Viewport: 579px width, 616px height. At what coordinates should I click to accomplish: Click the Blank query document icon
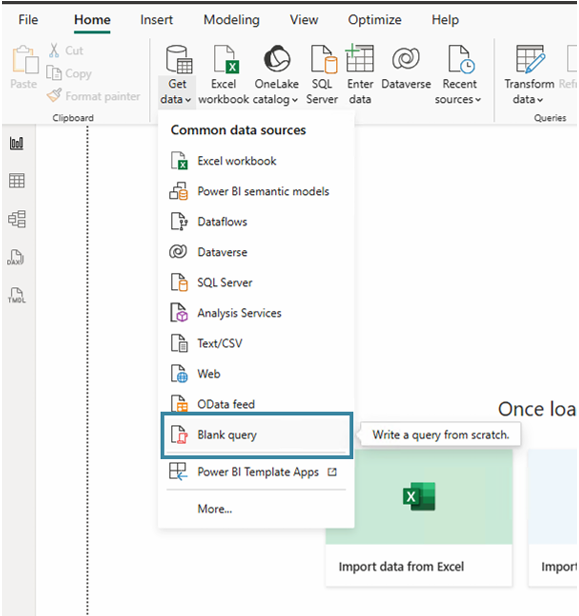point(179,434)
